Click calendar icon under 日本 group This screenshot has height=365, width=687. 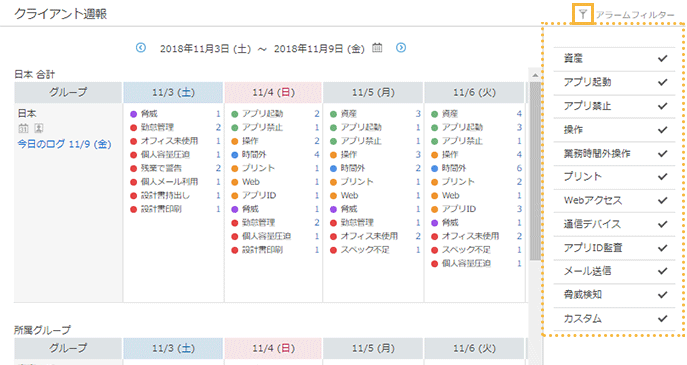pyautogui.click(x=23, y=128)
